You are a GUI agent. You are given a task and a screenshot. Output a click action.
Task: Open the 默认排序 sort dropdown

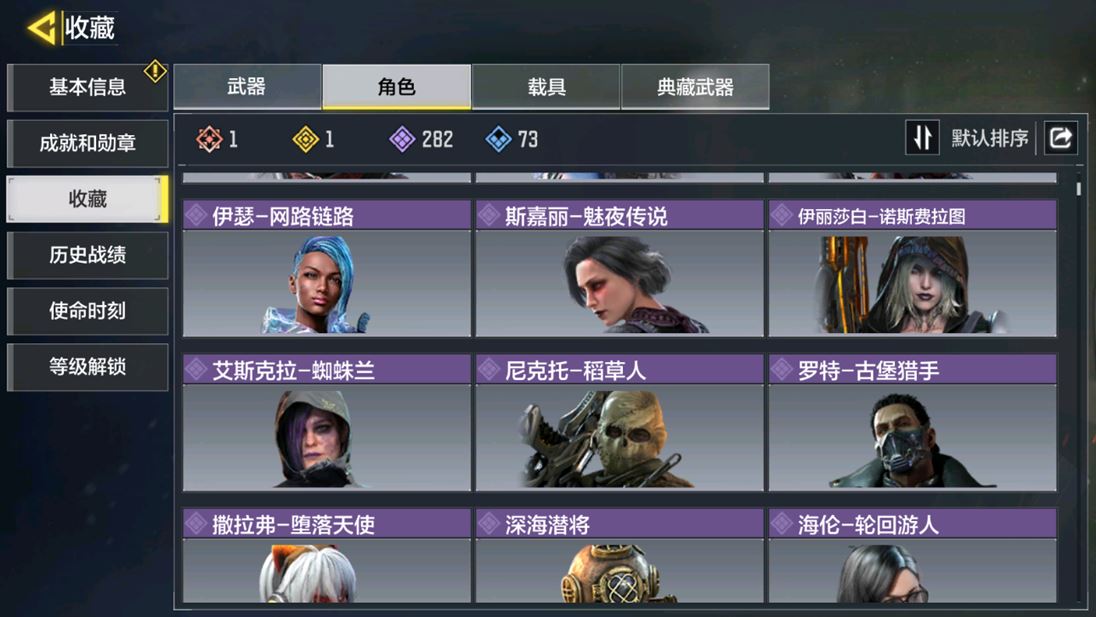pos(989,138)
